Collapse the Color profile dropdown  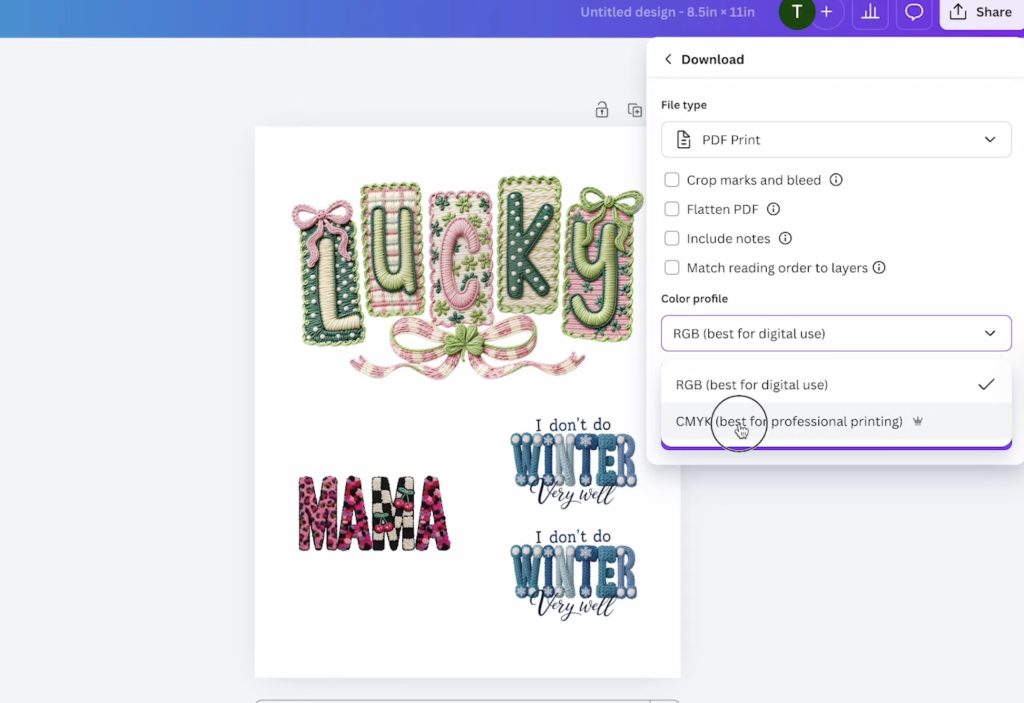click(x=835, y=333)
